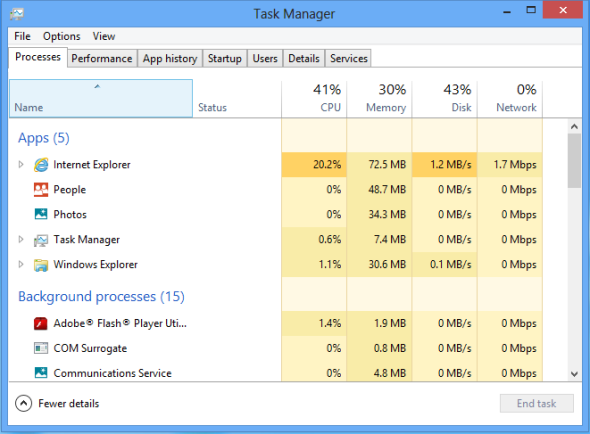
Task: Click the vertical scrollbar thumb
Action: point(574,161)
